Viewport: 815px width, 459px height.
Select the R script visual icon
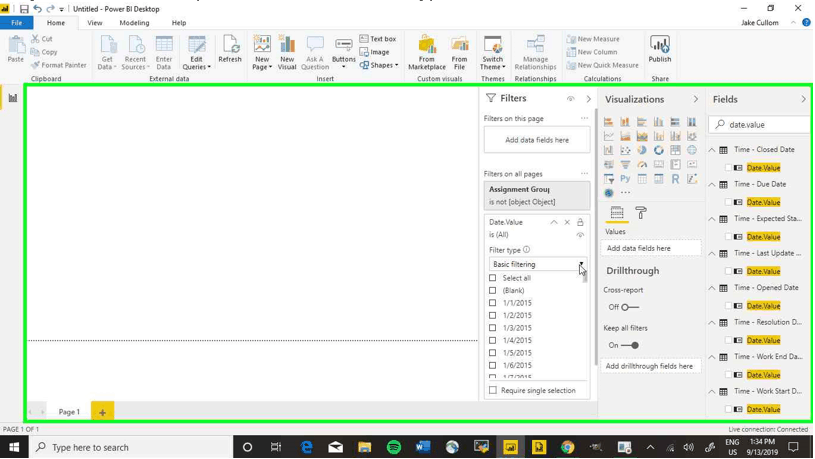pos(675,179)
